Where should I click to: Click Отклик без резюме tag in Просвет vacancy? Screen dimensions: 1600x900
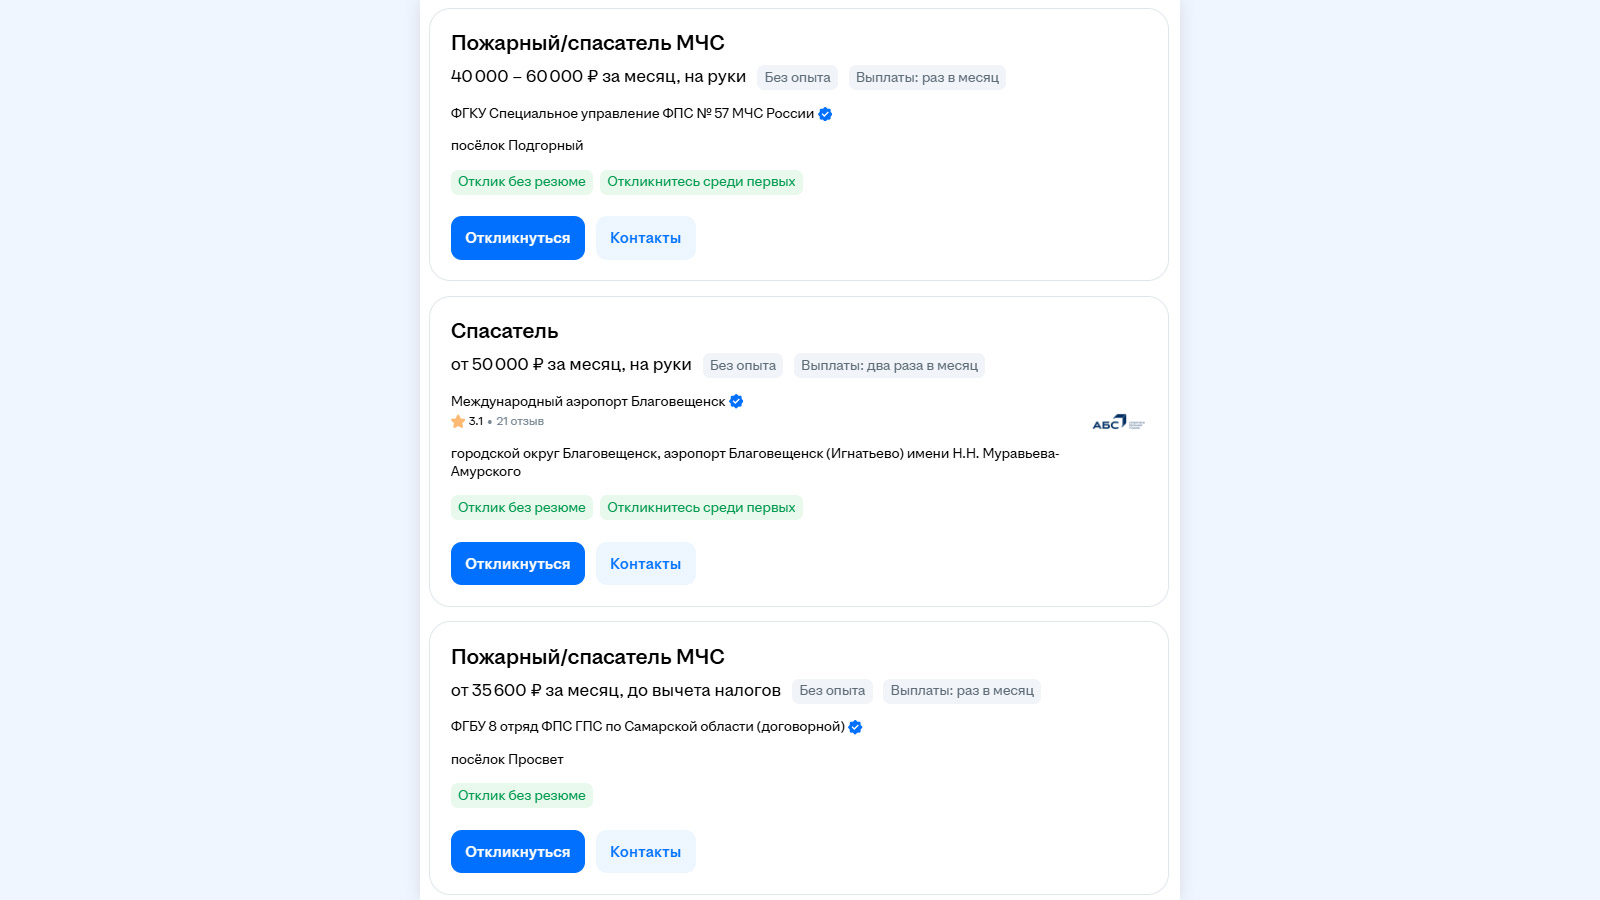coord(521,796)
